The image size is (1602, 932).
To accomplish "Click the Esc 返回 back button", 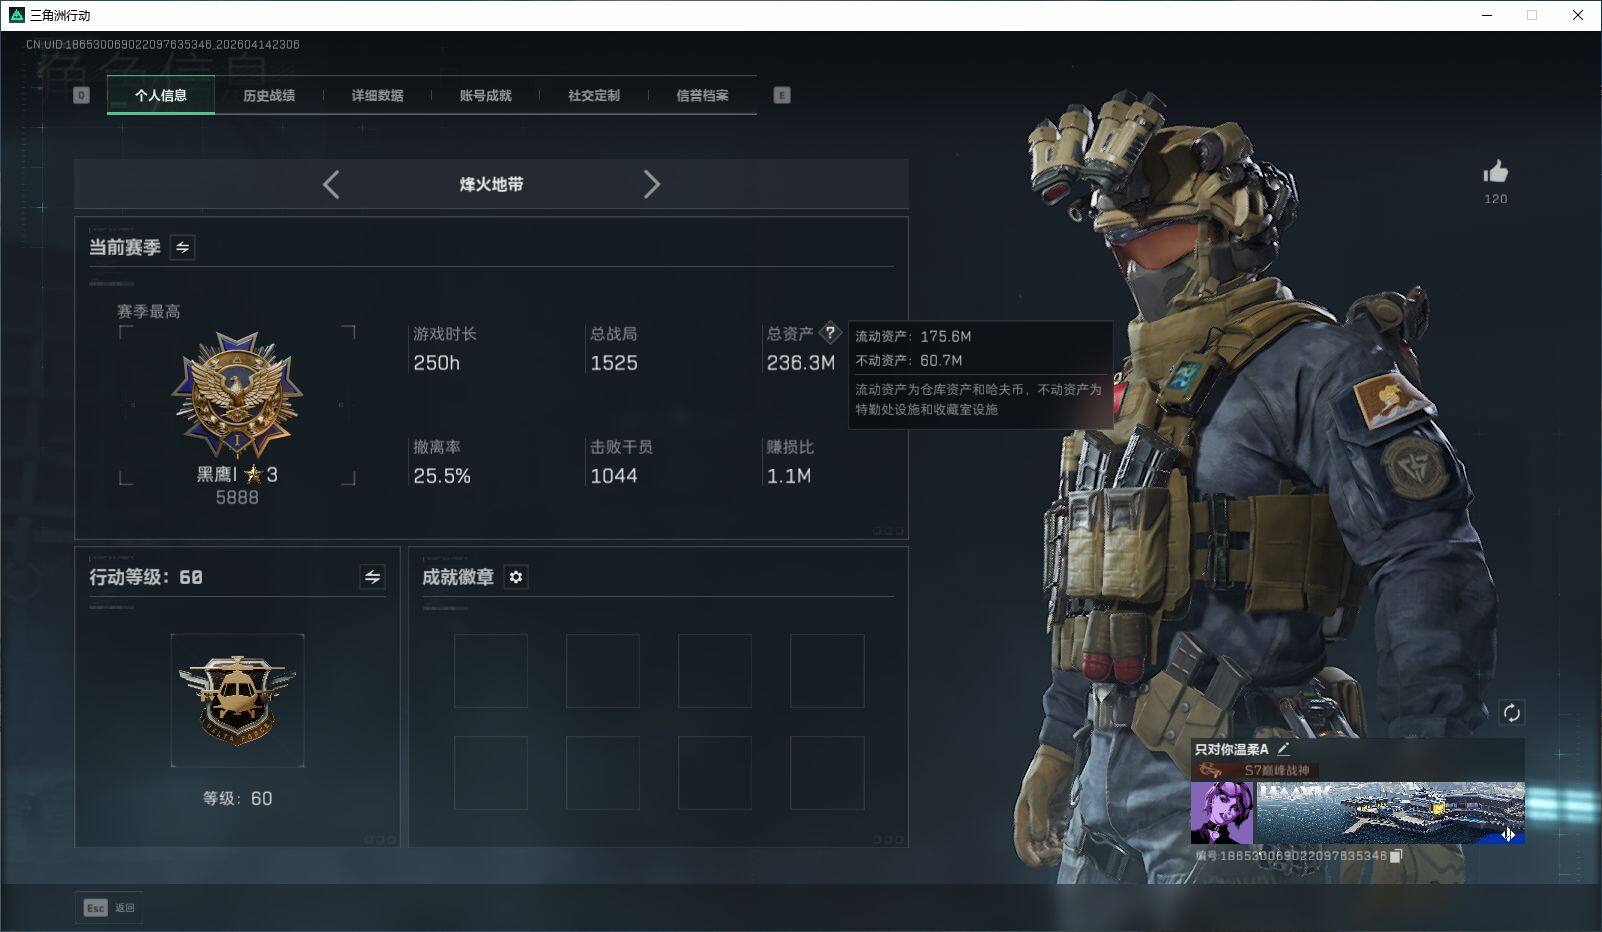I will (109, 907).
